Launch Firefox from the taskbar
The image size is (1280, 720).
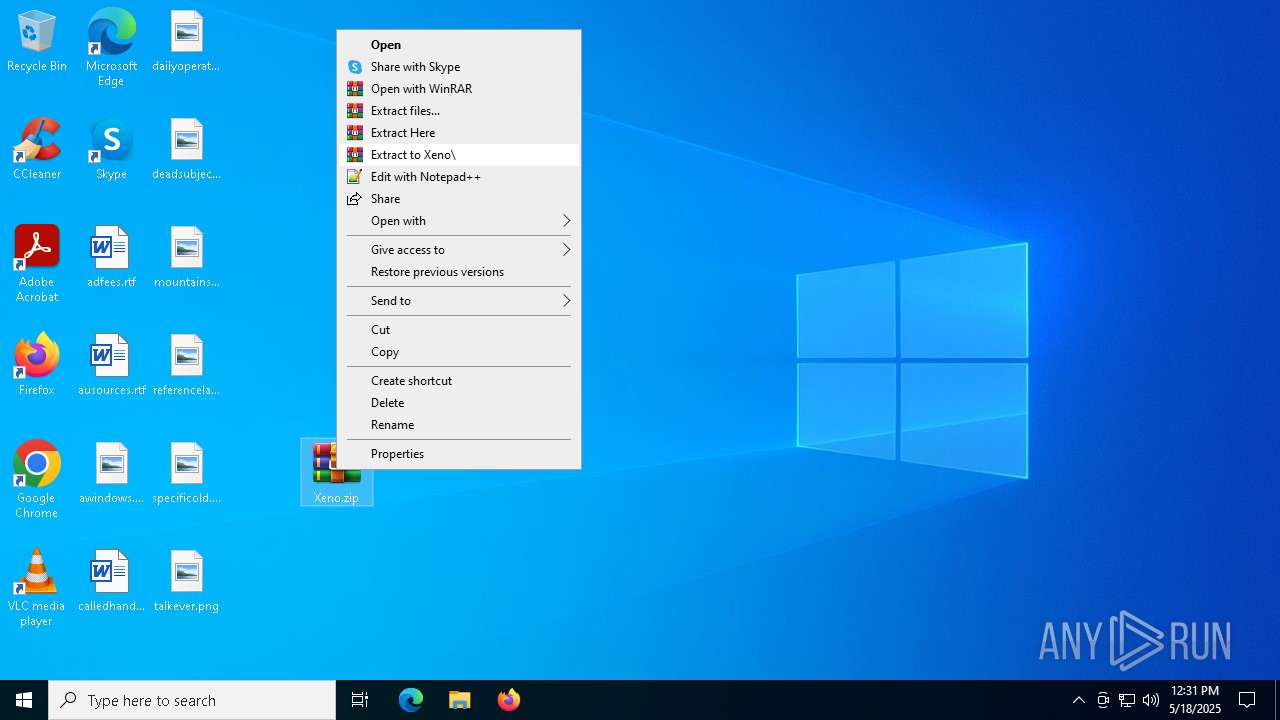pos(509,700)
